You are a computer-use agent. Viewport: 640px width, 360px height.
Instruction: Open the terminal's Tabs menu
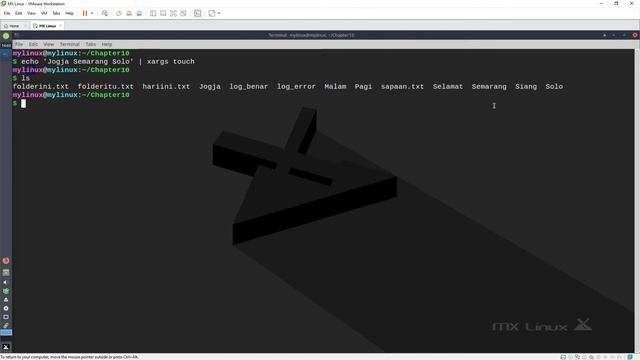[x=91, y=44]
